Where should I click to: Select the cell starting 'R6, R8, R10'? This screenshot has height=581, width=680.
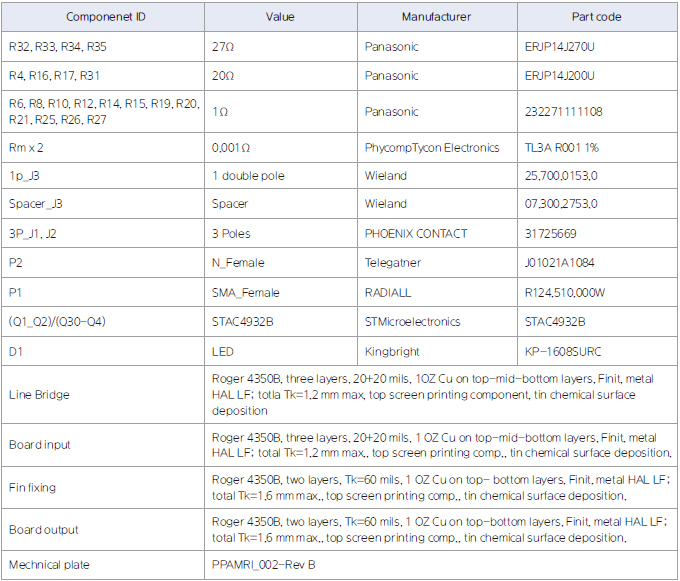104,111
